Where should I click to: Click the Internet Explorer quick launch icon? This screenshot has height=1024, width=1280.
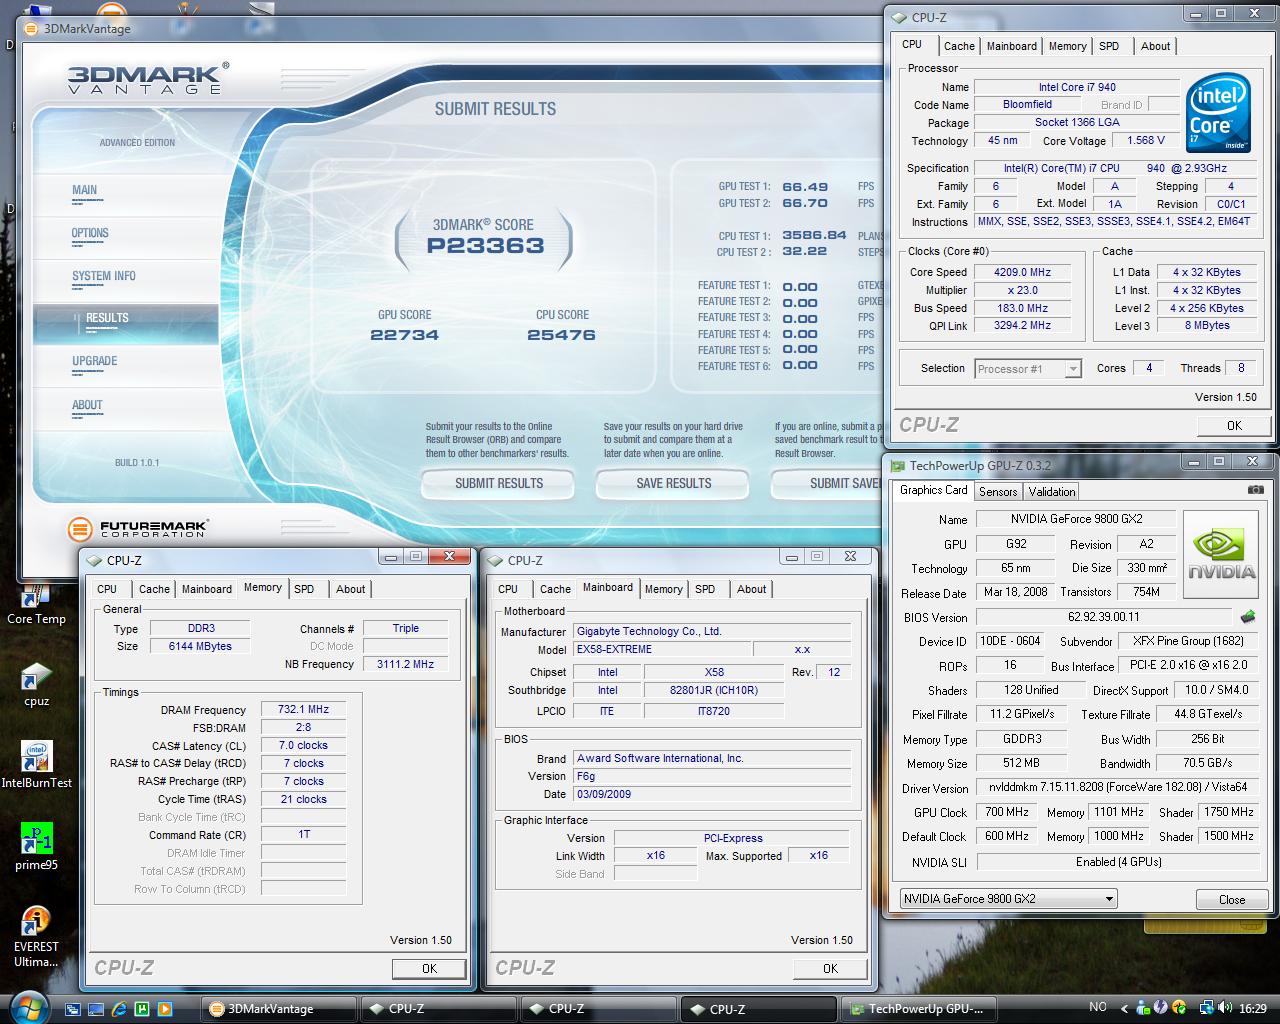tap(119, 1009)
